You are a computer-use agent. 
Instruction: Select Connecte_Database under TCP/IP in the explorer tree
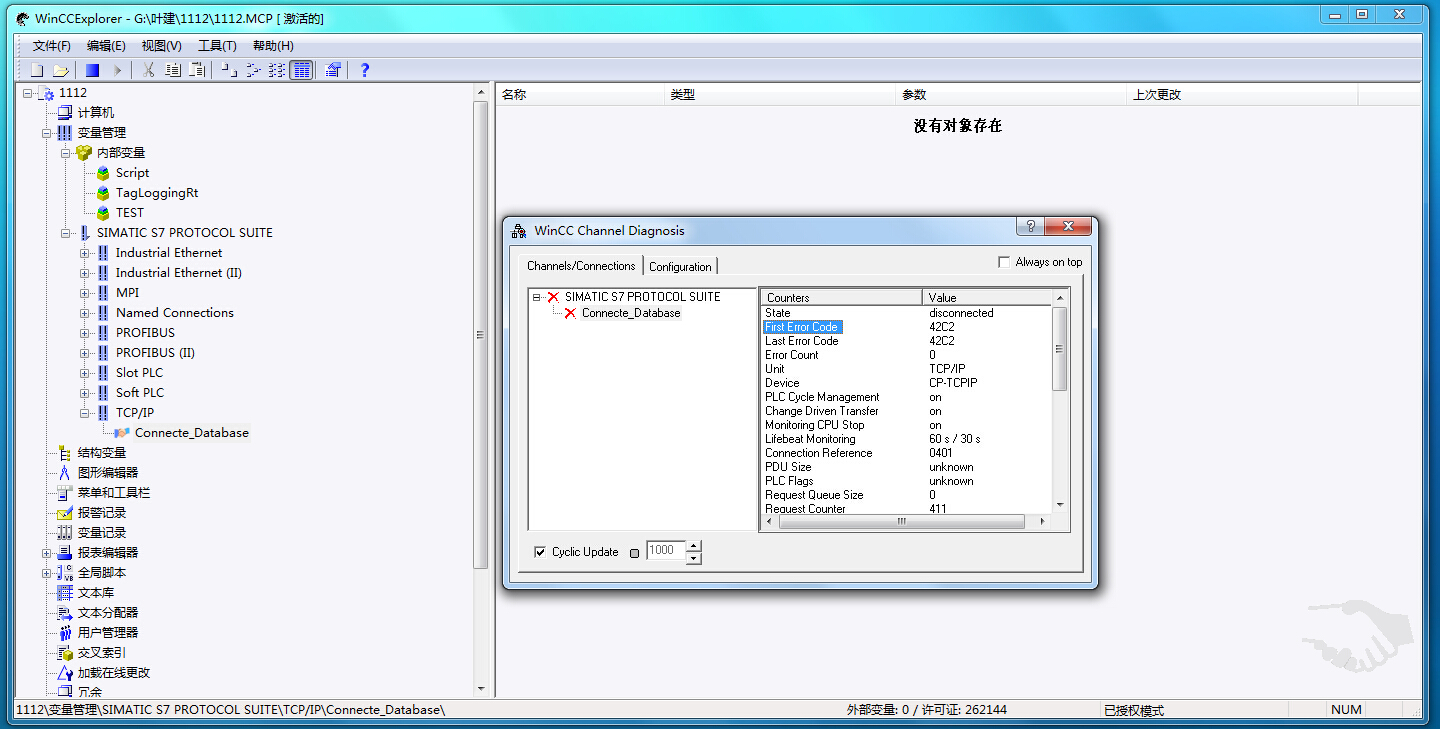192,433
